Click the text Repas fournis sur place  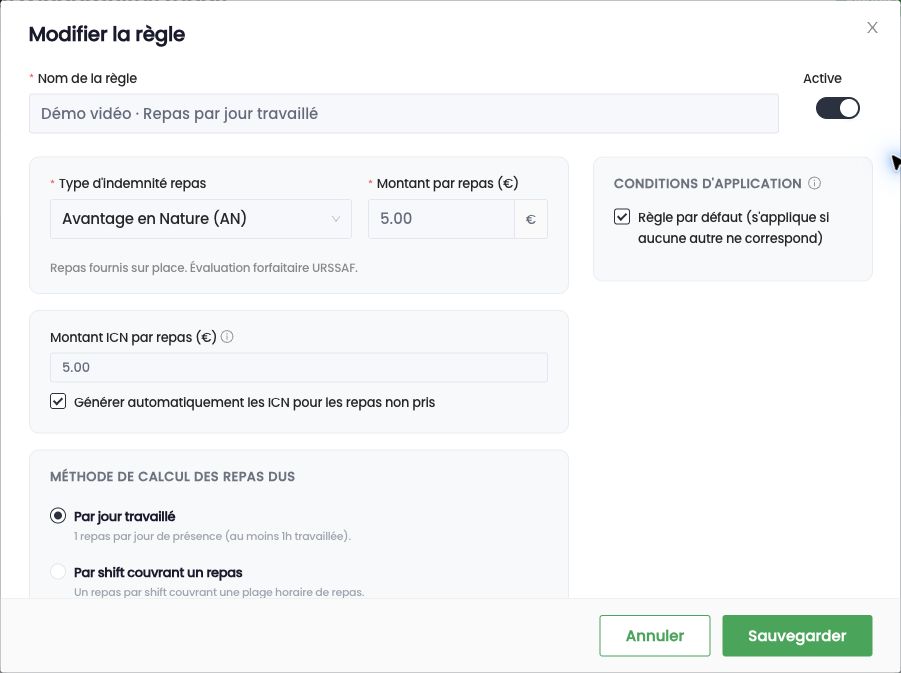pyautogui.click(x=118, y=268)
